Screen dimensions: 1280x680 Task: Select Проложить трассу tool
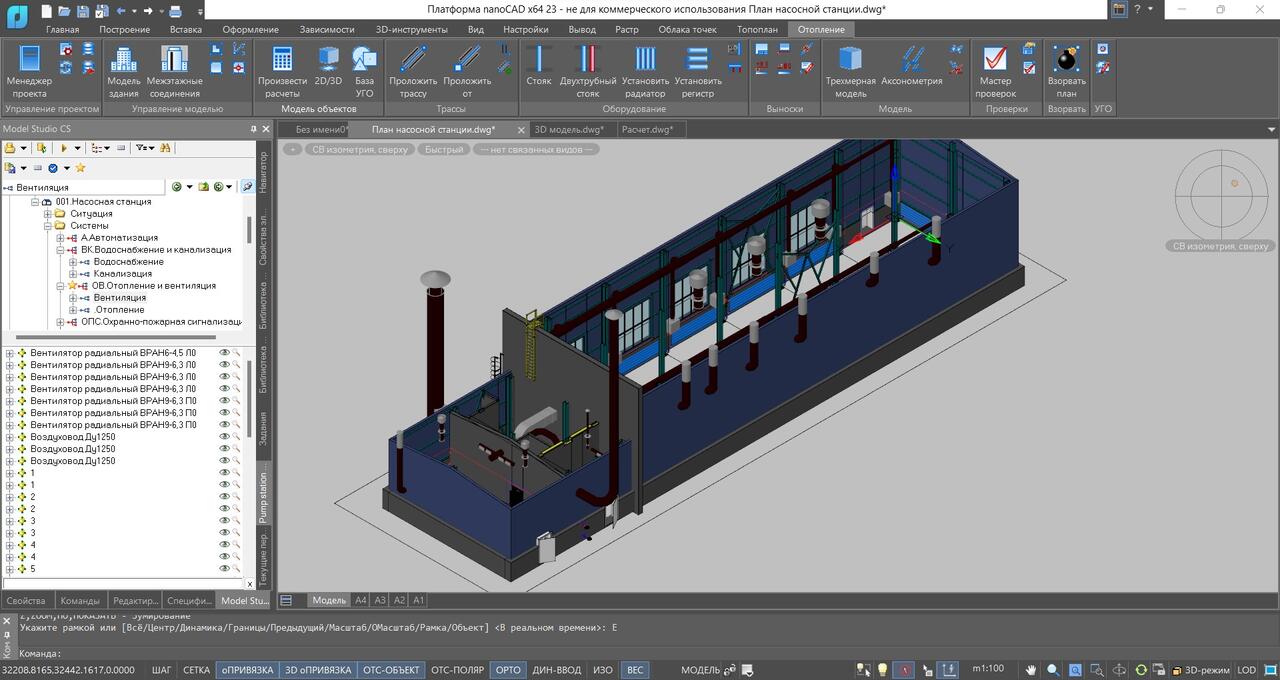click(413, 70)
